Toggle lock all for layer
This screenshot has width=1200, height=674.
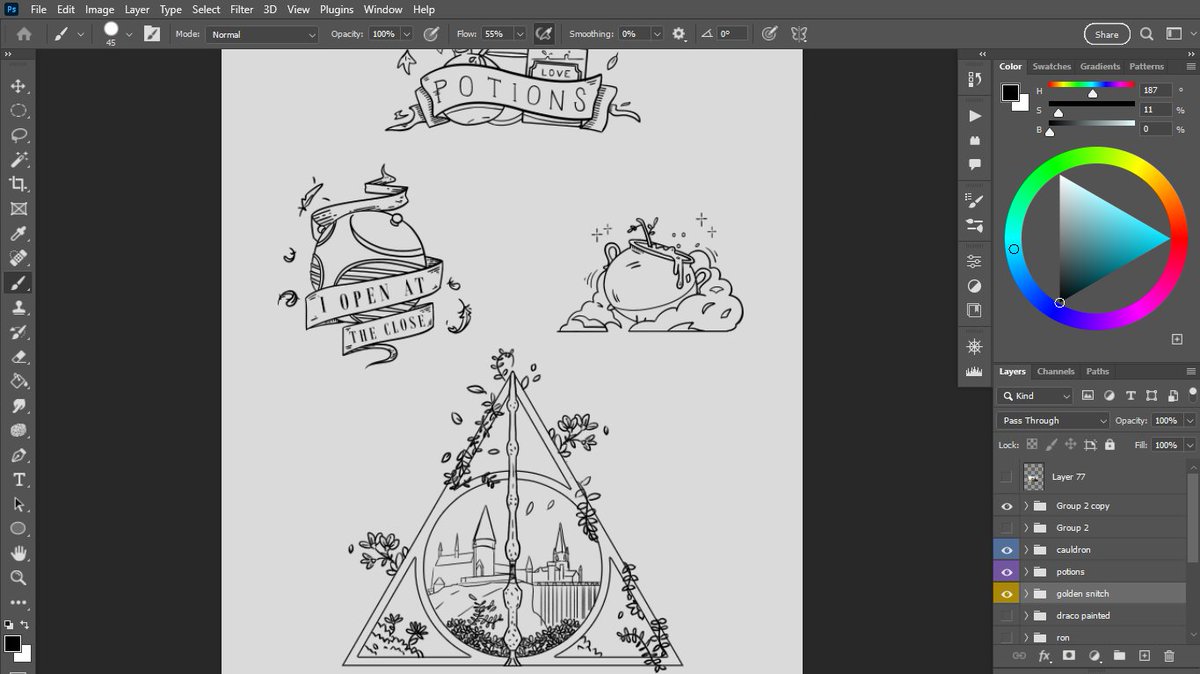click(1110, 445)
